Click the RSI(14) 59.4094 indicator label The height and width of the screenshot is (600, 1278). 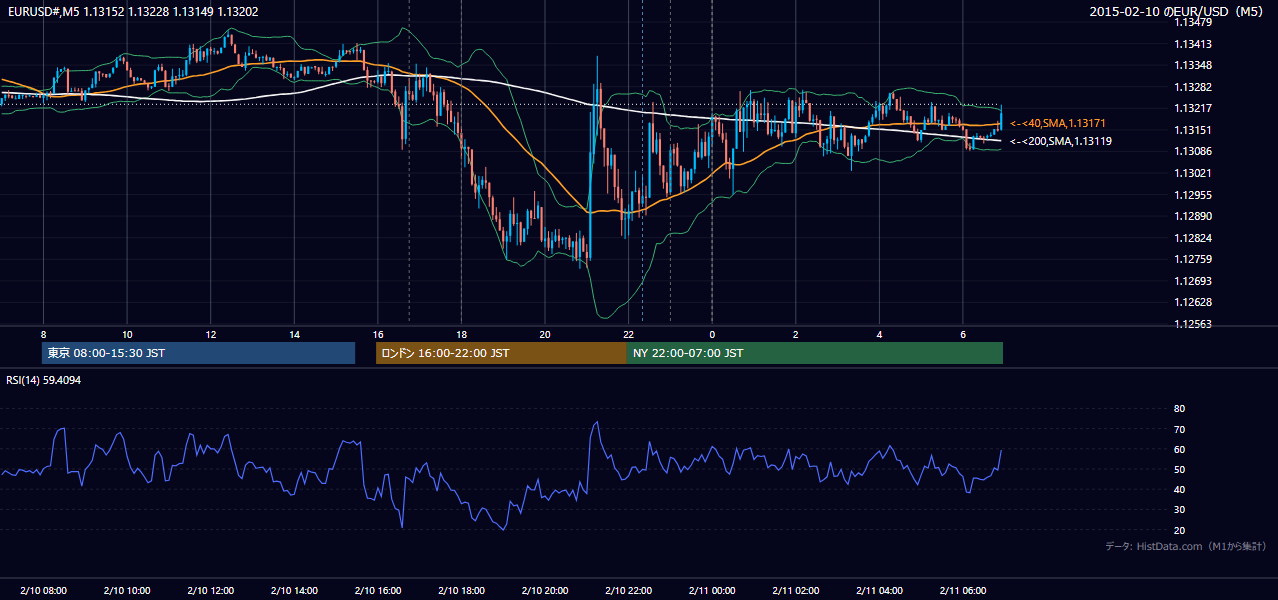point(43,380)
